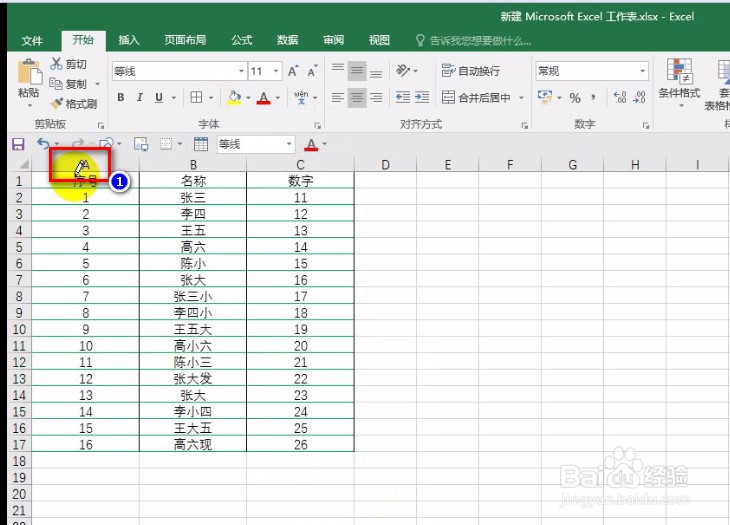Align text left in the ribbon
Screen dimensions: 730x525
pos(338,97)
